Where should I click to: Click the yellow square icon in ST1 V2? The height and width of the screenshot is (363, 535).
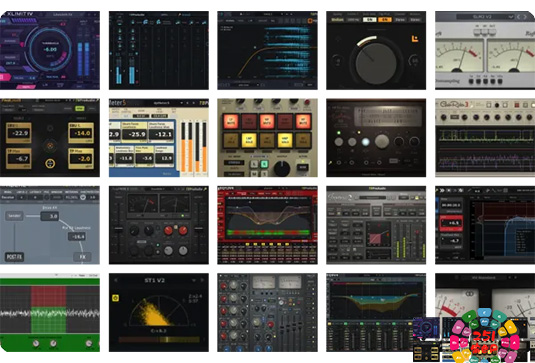115,299
